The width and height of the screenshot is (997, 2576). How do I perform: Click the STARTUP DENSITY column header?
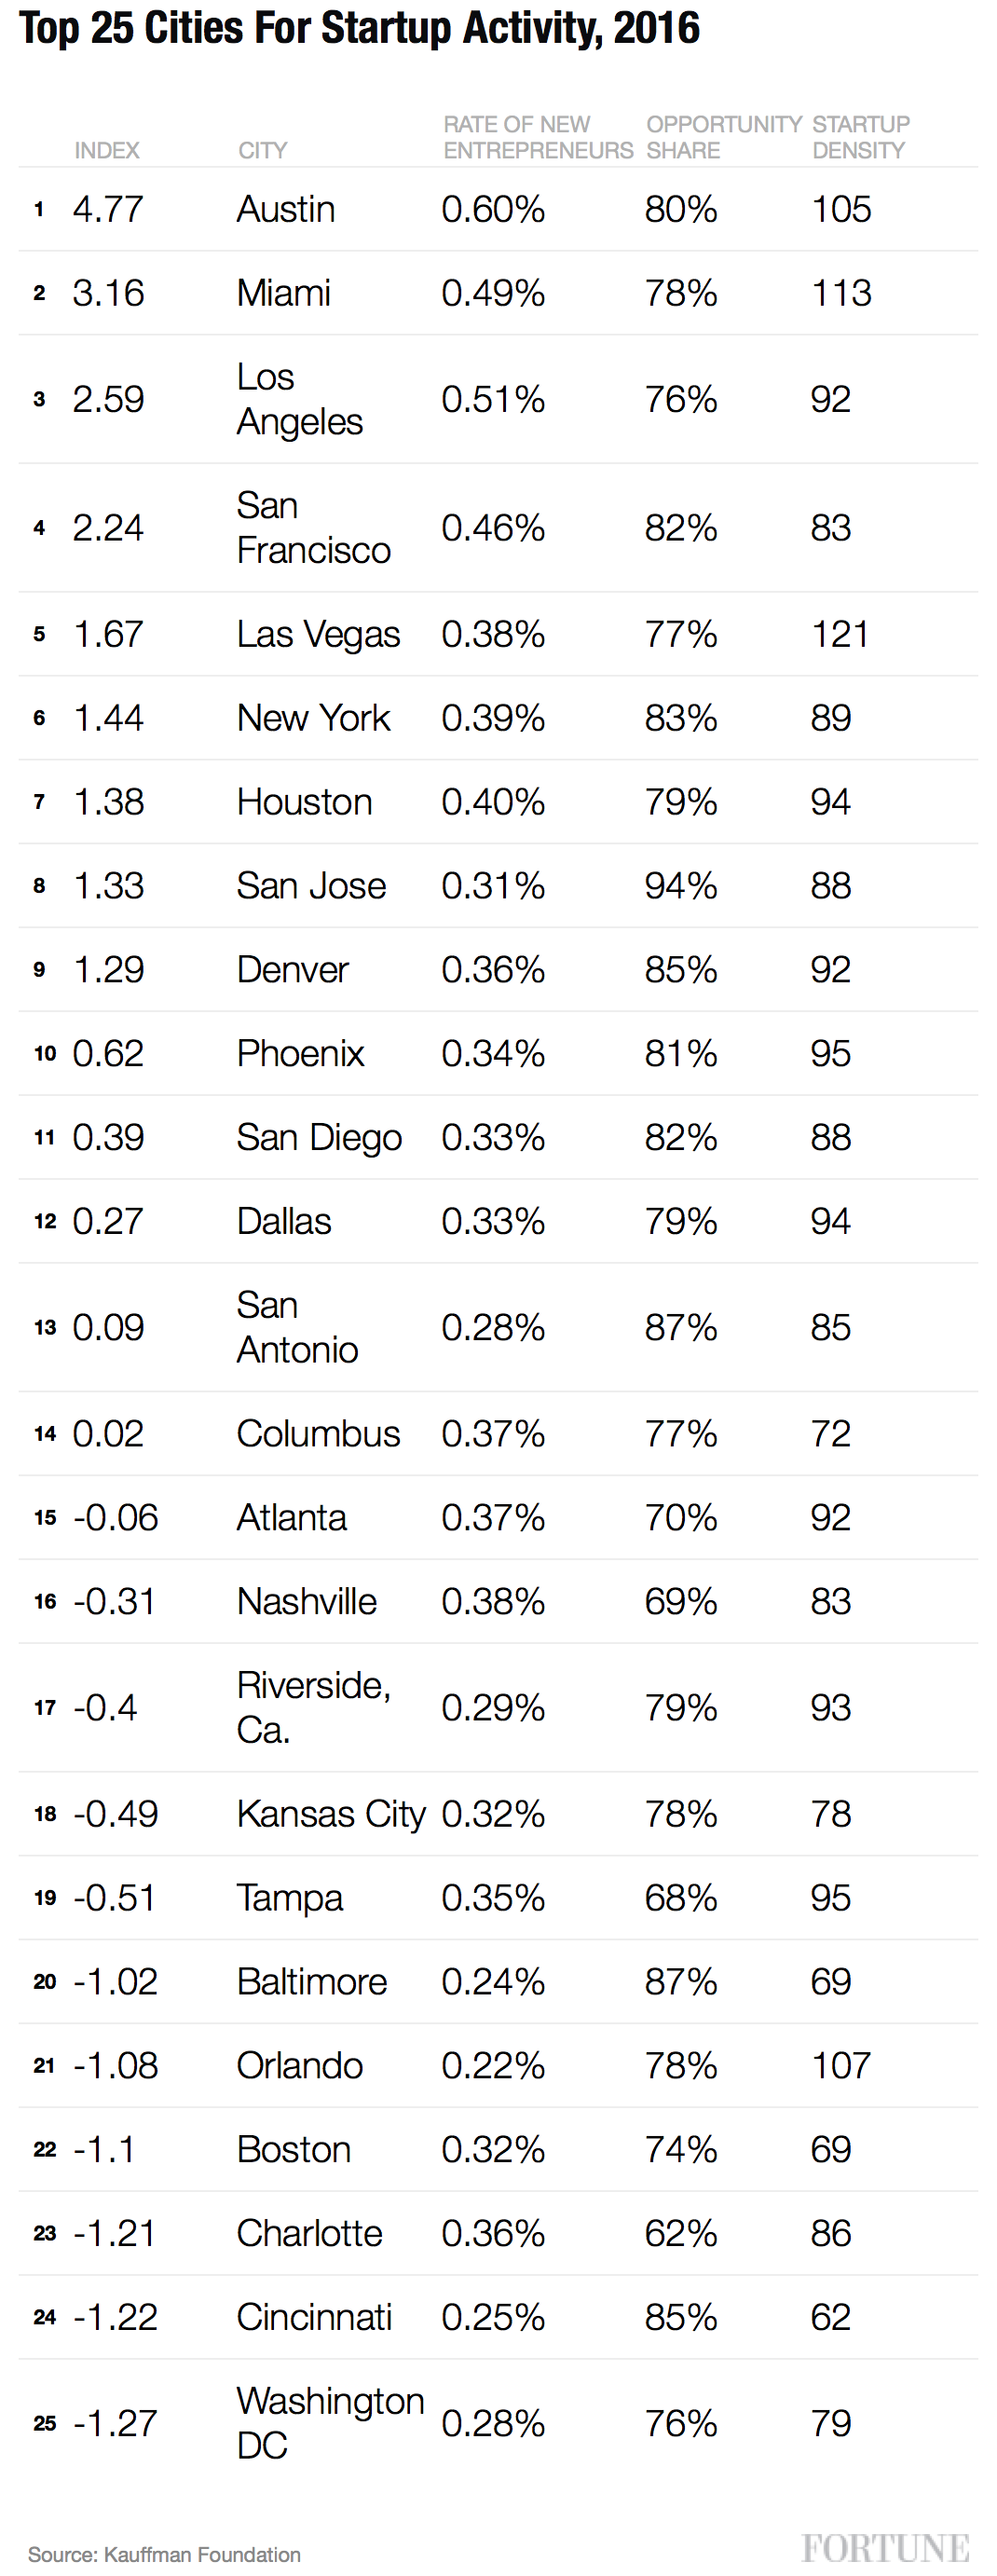860,137
